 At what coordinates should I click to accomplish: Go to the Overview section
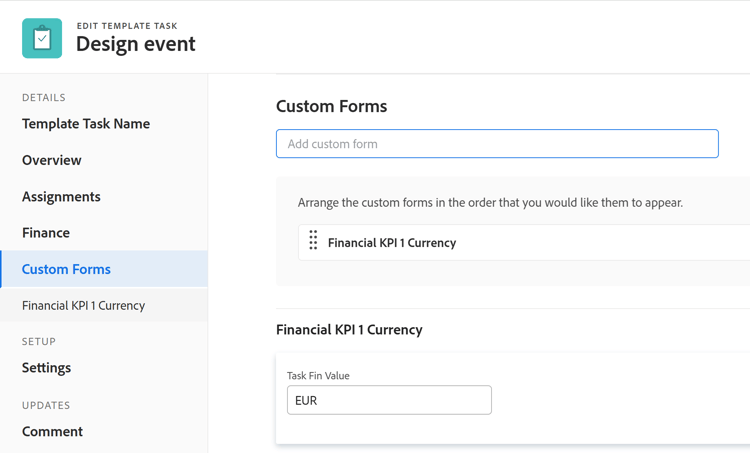pos(52,160)
